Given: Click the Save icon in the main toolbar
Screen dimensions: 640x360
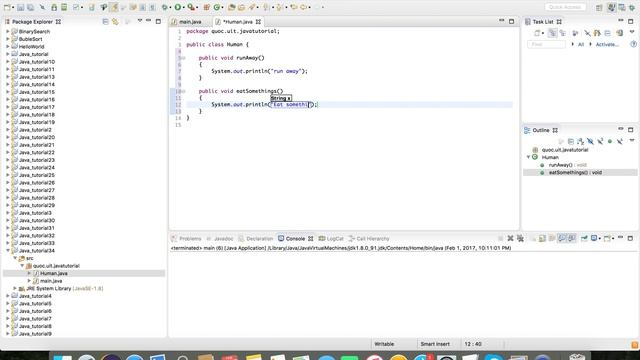Looking at the screenshot, I should click(x=20, y=7).
